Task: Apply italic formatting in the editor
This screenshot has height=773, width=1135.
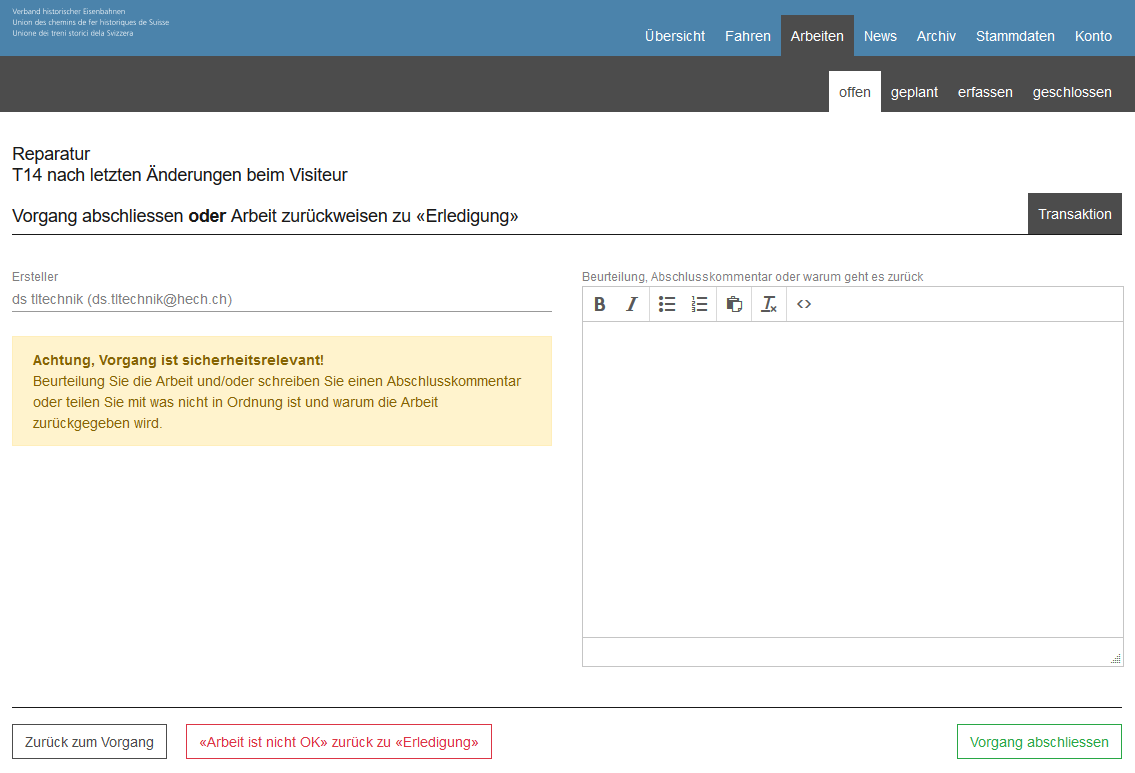Action: 631,305
